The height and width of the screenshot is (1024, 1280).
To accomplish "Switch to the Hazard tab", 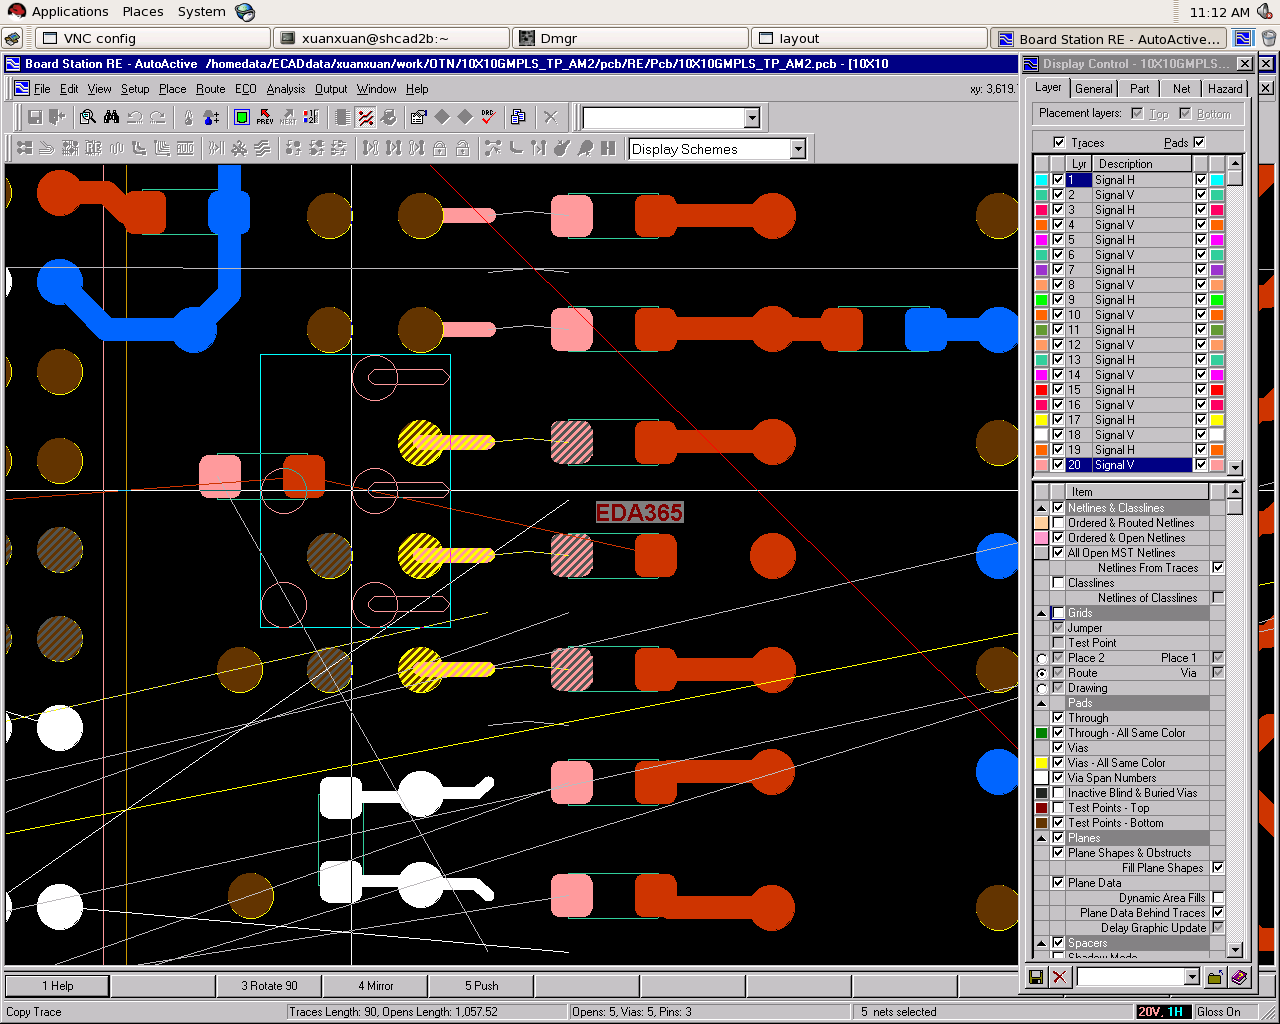I will pyautogui.click(x=1224, y=89).
